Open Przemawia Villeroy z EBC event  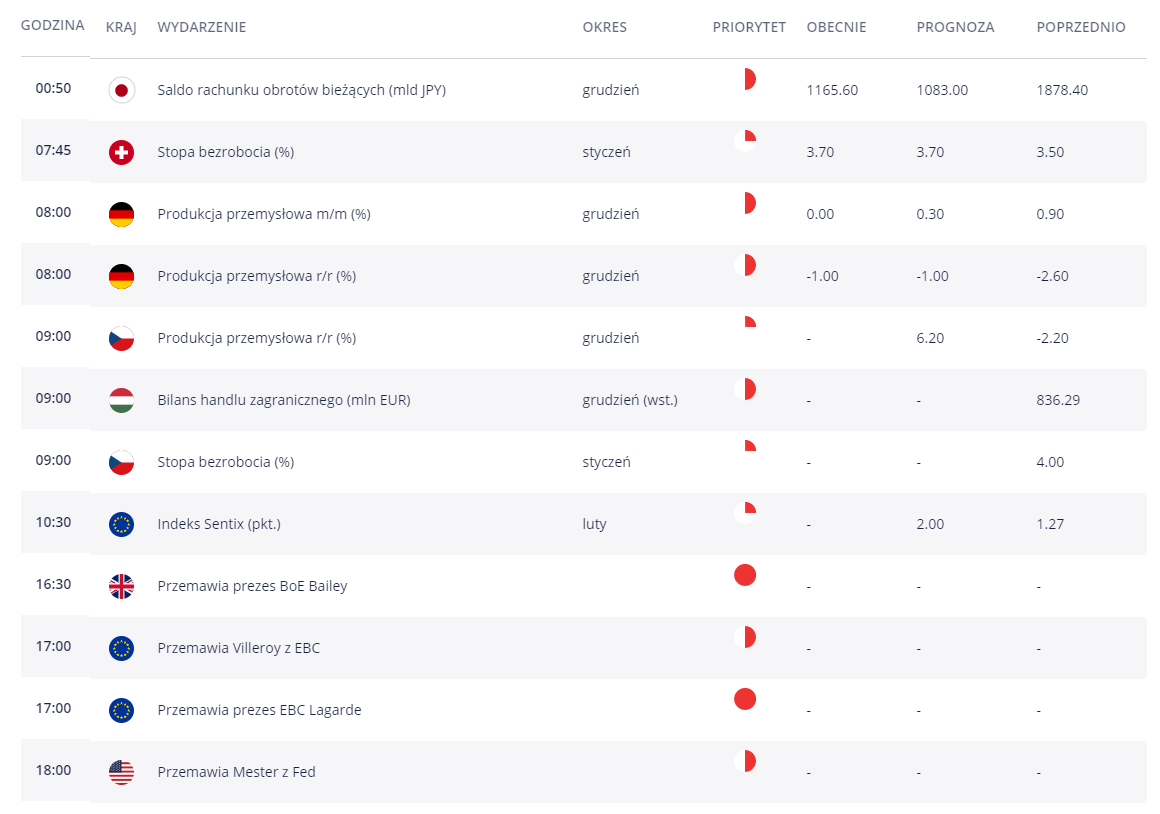click(x=239, y=648)
